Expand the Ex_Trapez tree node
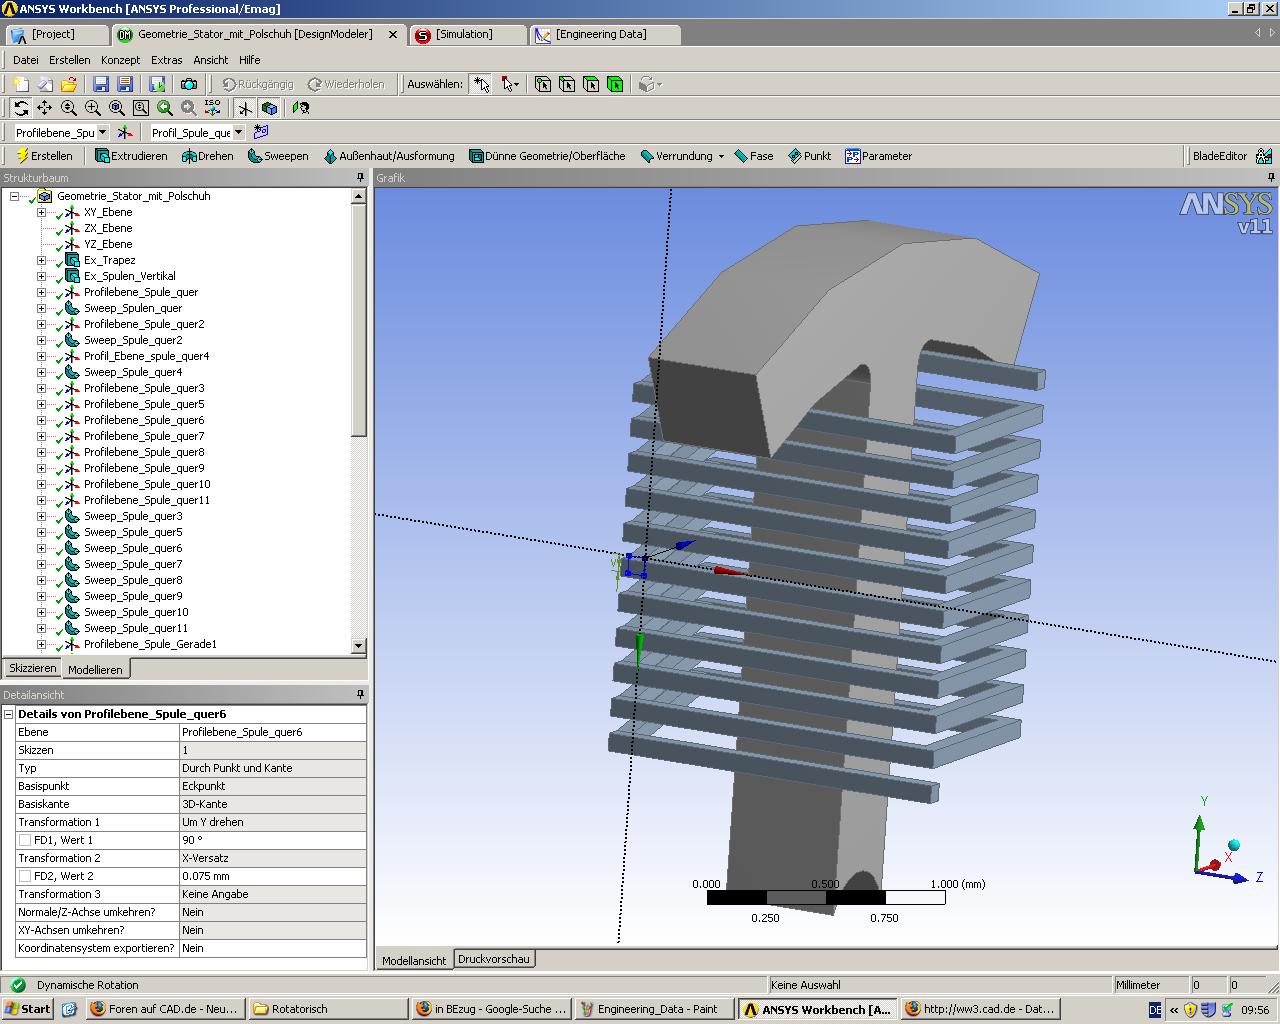1280x1024 pixels. coord(41,260)
